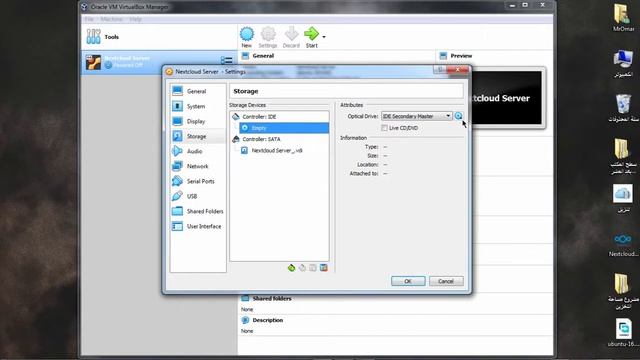Confirm settings with the OK button
The image size is (640, 360).
point(408,281)
